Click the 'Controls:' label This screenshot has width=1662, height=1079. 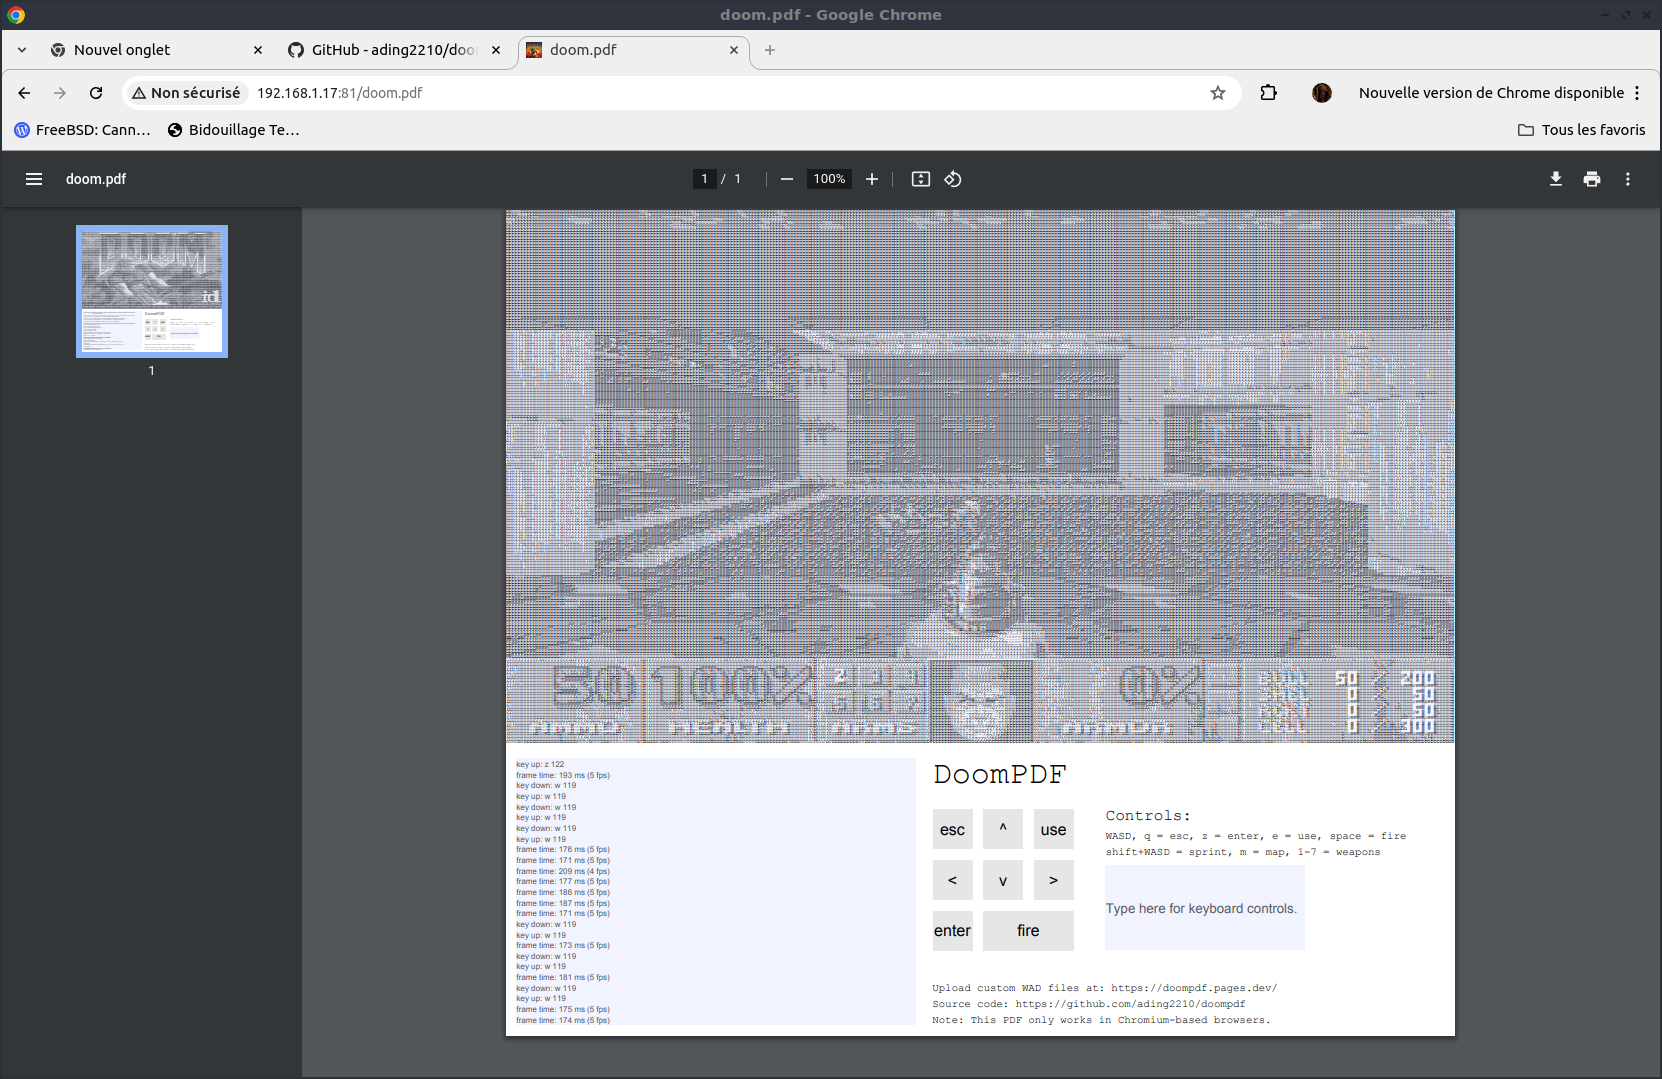1148,816
